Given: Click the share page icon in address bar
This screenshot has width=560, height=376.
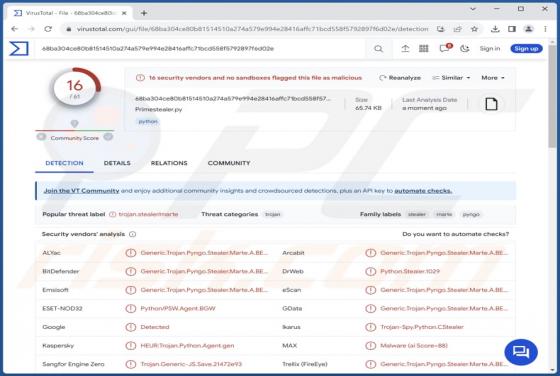Looking at the screenshot, I should (458, 29).
